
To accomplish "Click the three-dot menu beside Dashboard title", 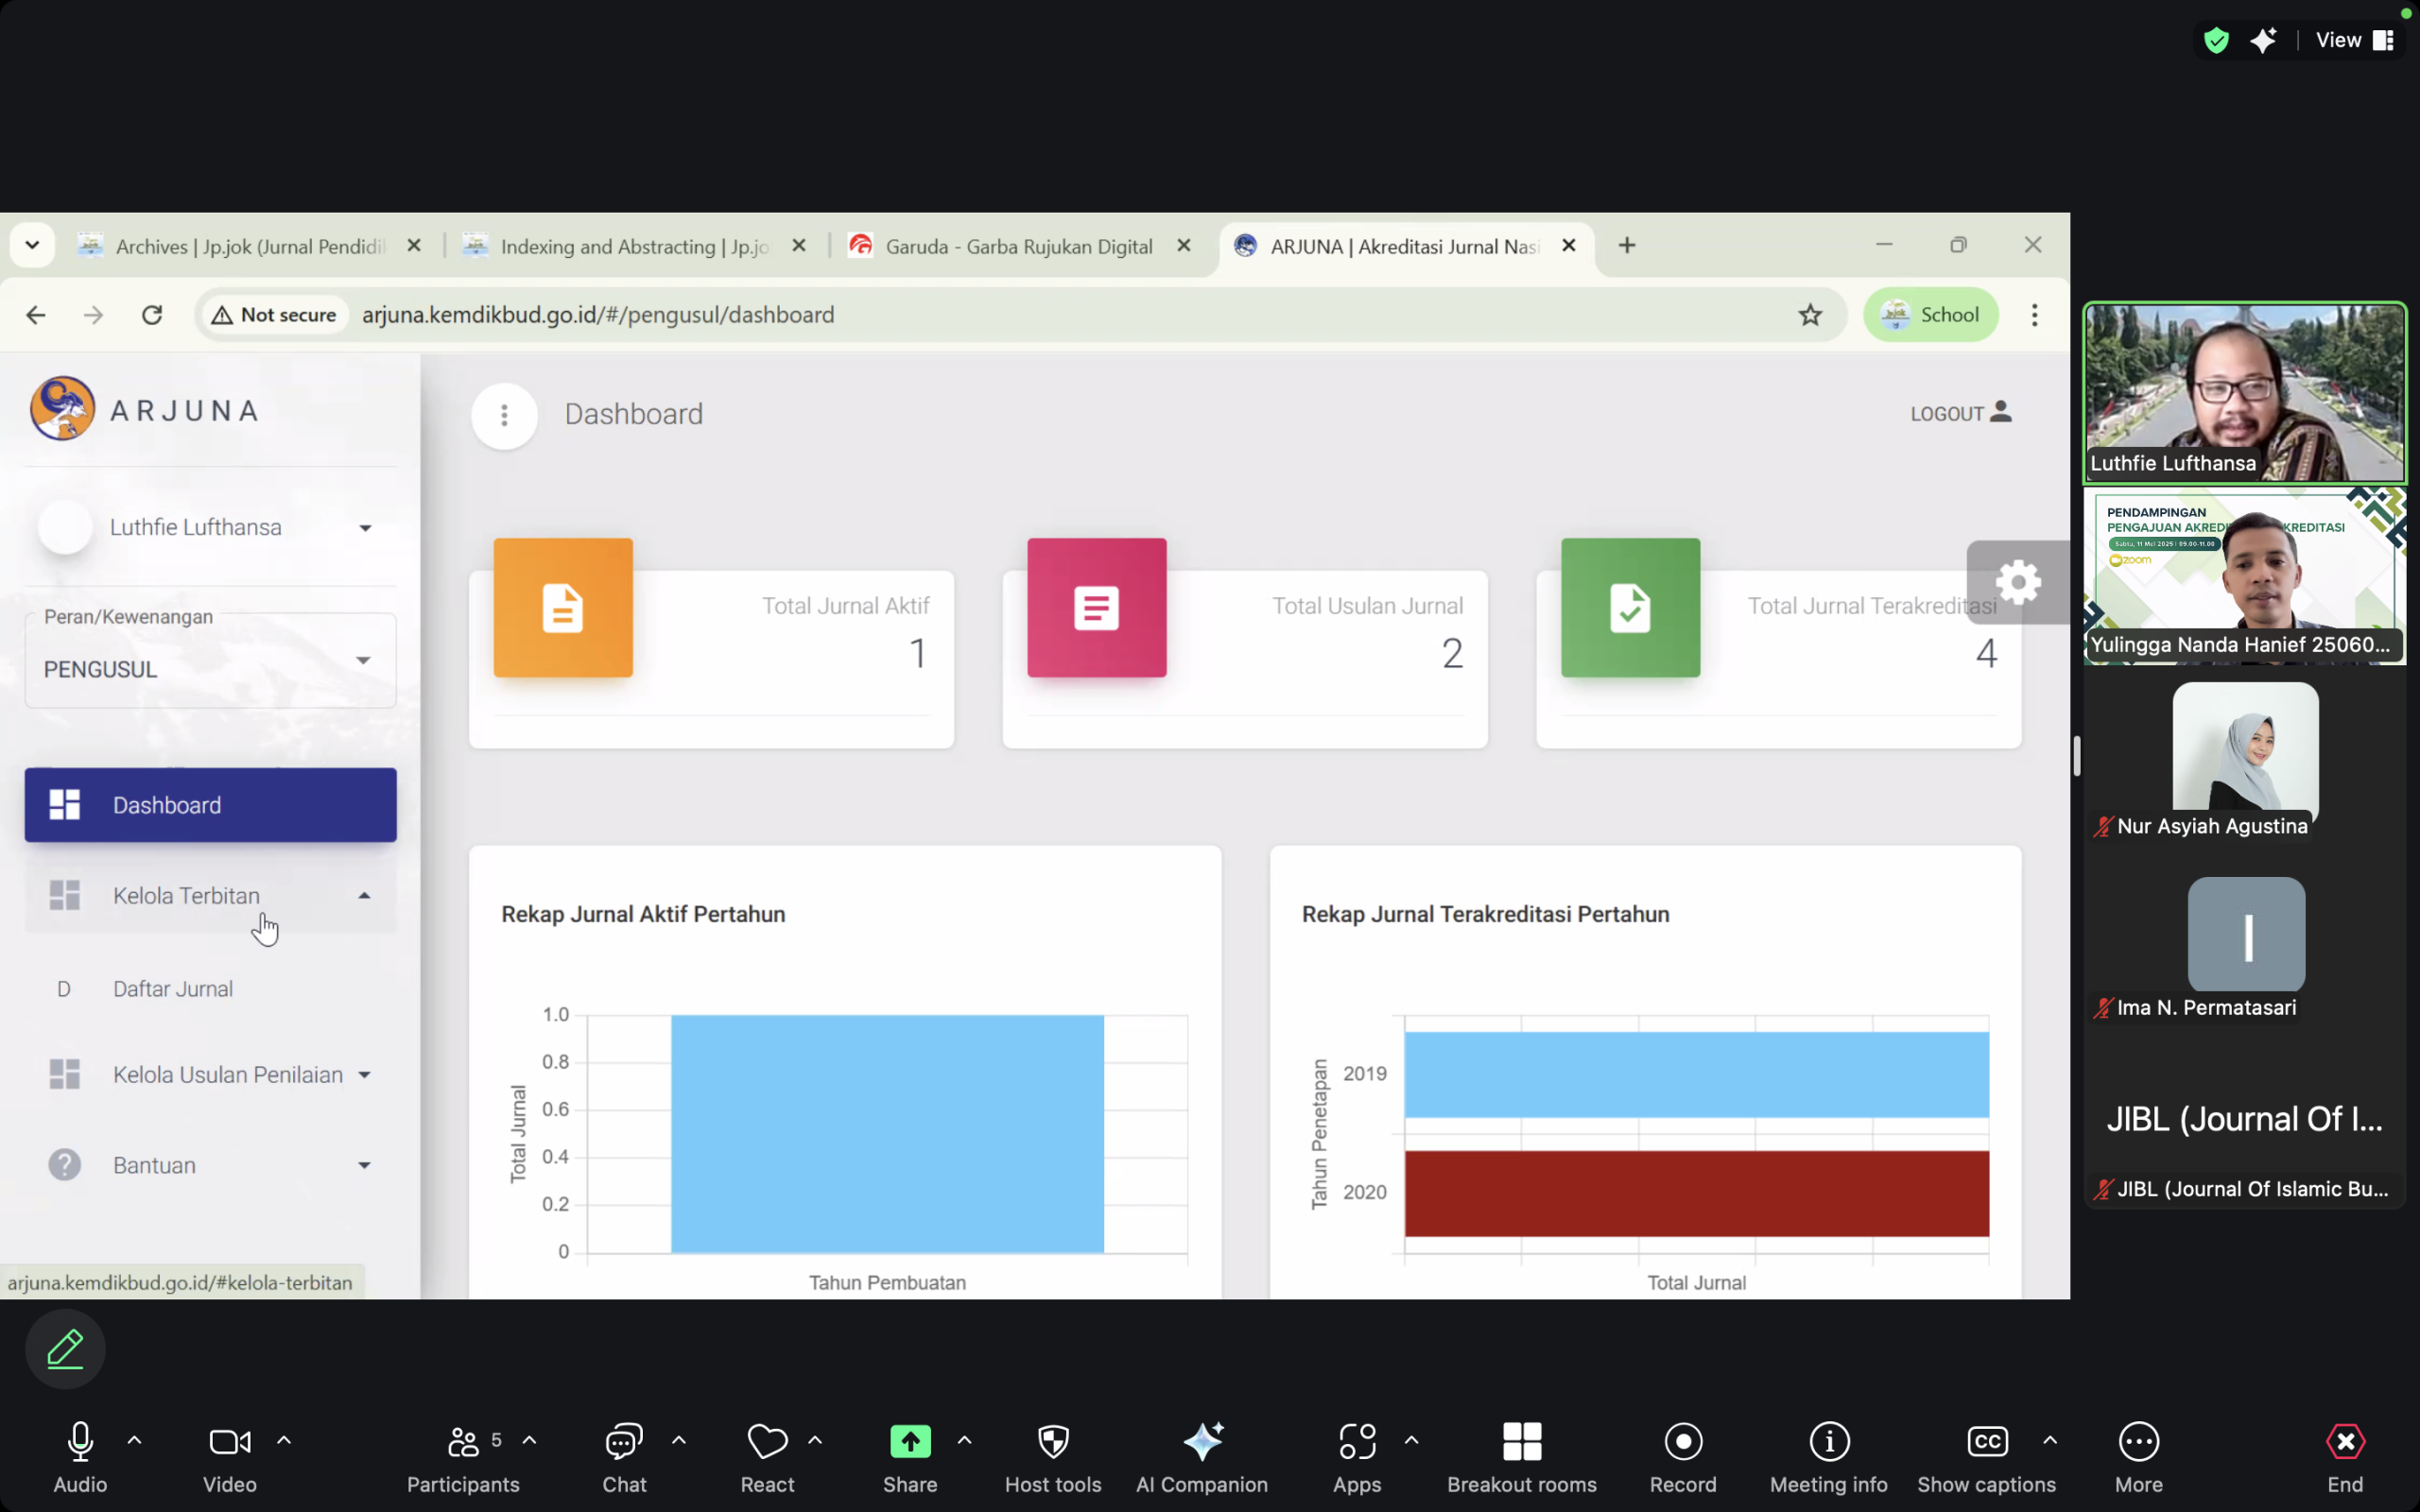I will [x=504, y=415].
